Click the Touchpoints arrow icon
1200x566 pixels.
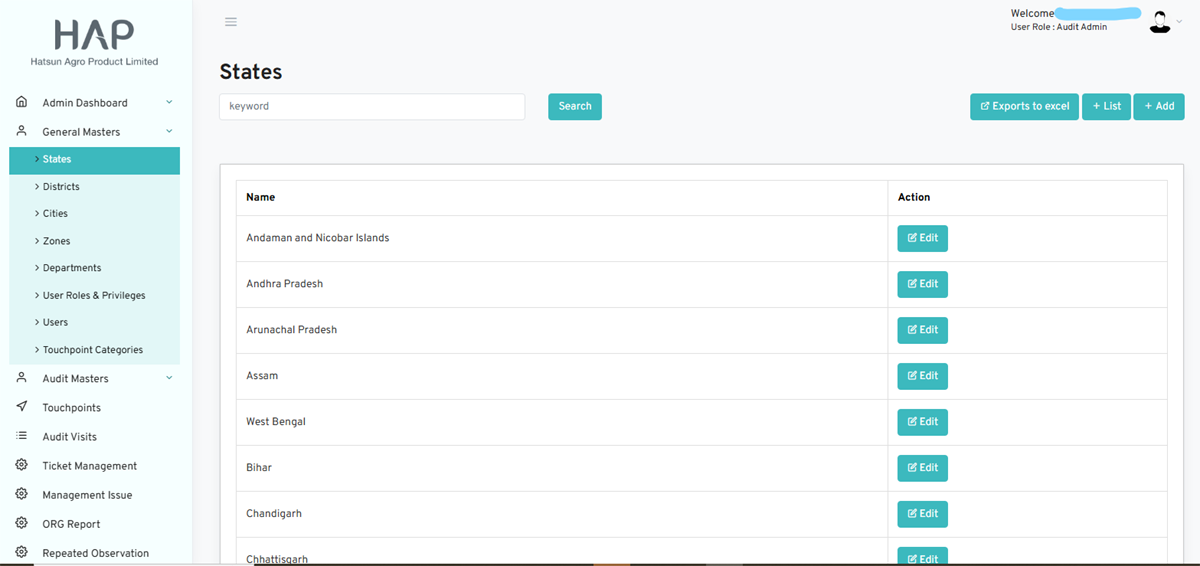[x=22, y=407]
